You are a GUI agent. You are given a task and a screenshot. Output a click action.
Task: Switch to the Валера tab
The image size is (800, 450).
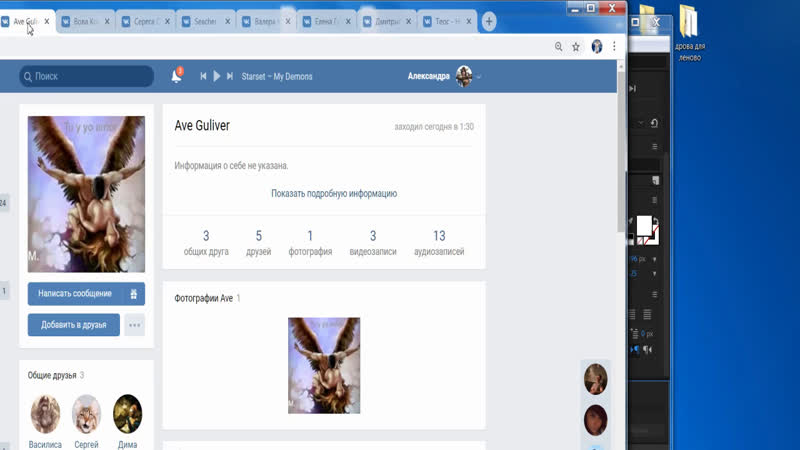click(x=265, y=21)
